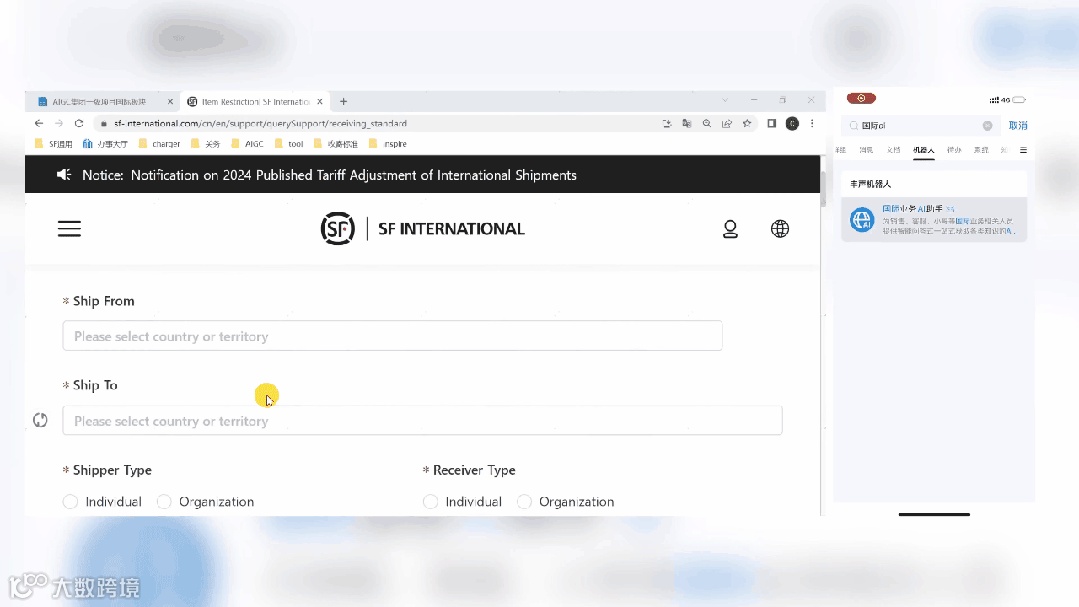Switch to the 文档 tab on phone

pos(893,150)
